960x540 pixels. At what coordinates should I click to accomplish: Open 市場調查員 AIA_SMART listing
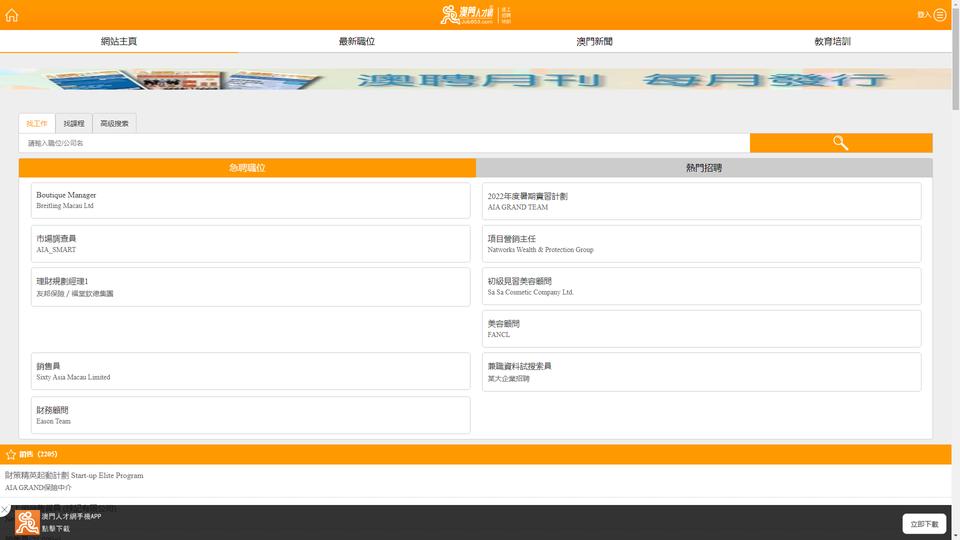250,244
